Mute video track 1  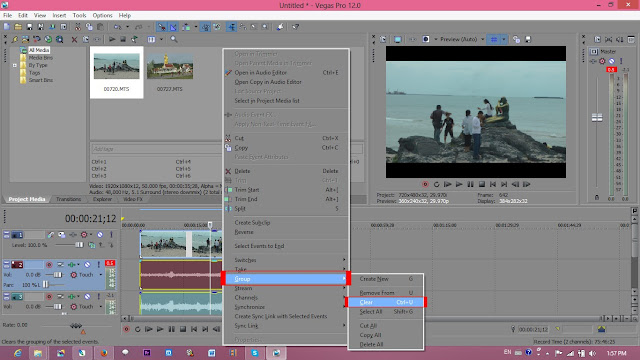pos(100,235)
